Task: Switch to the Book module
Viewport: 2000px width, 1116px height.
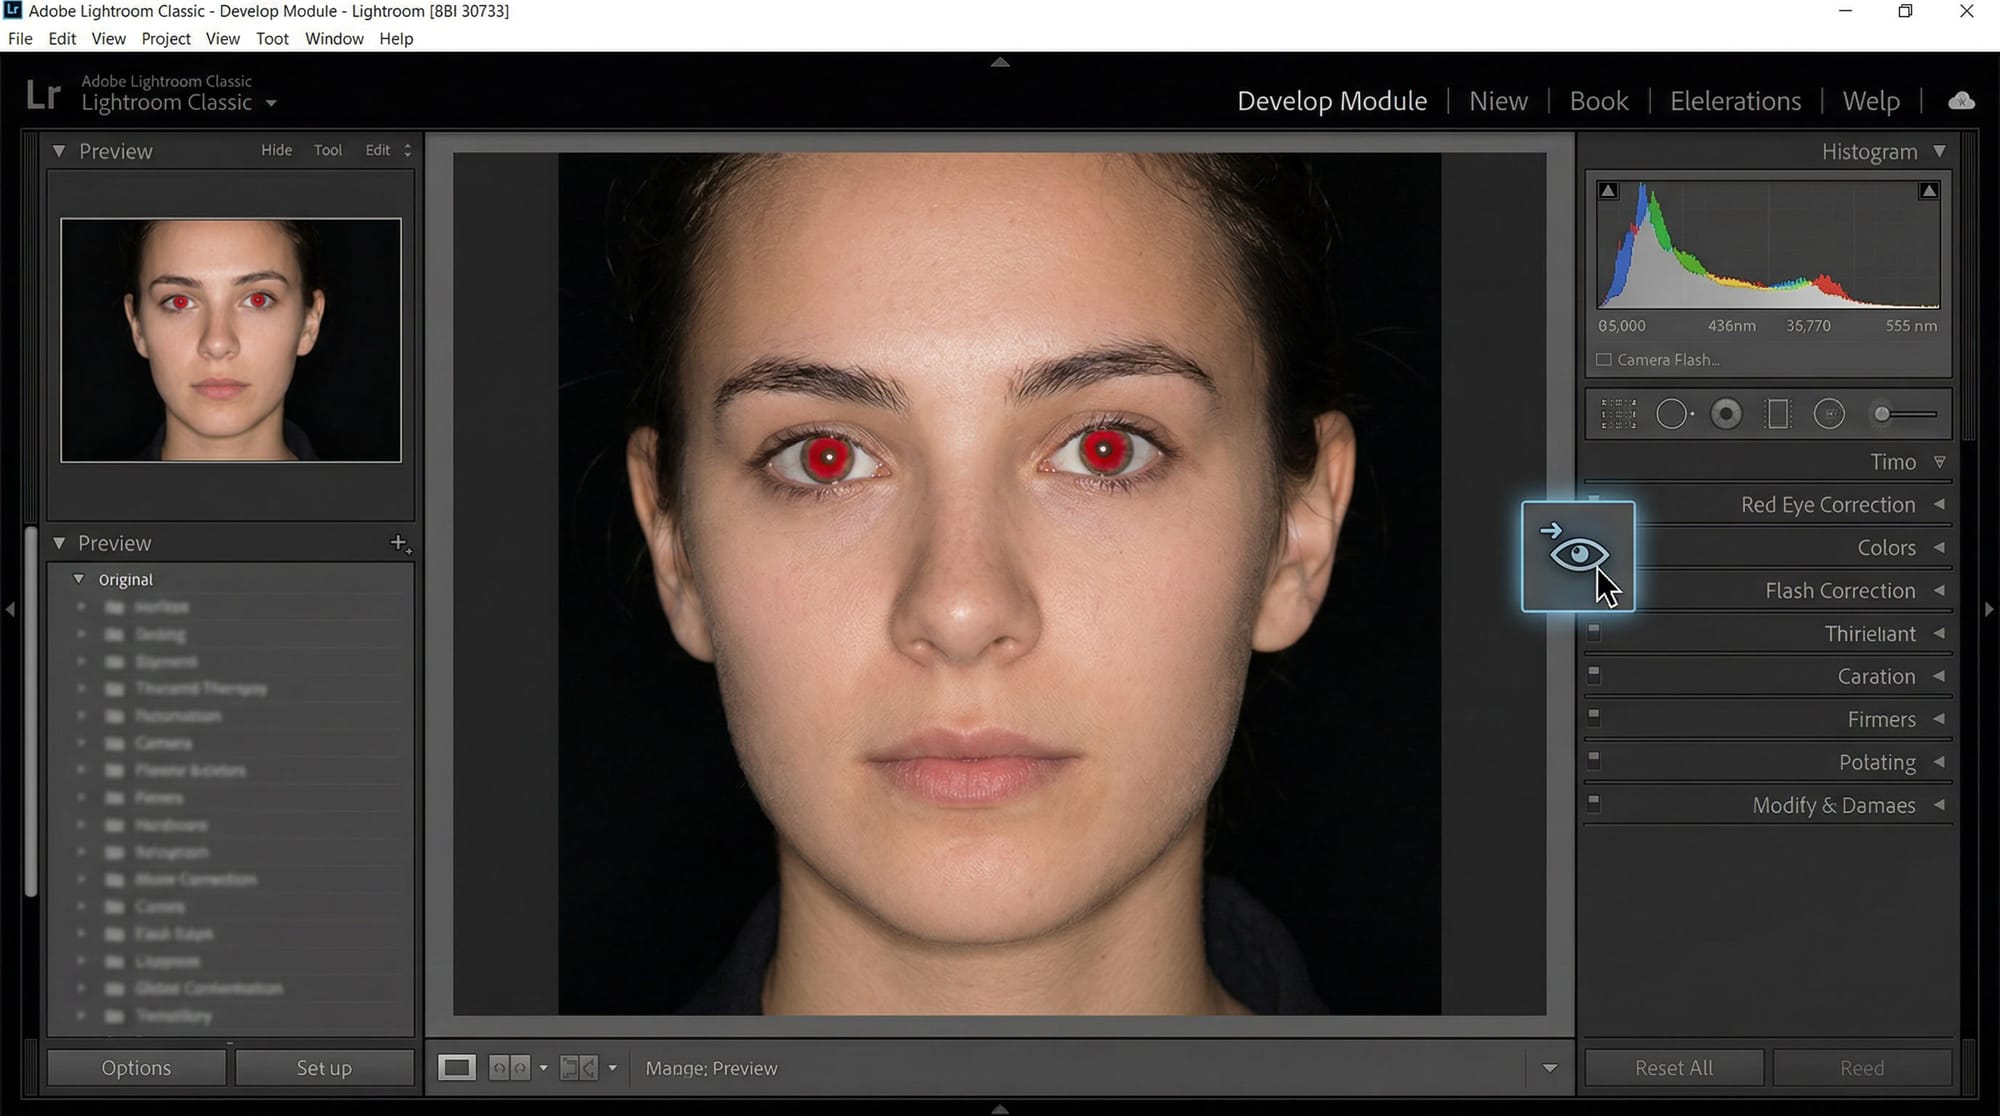Action: [1598, 101]
